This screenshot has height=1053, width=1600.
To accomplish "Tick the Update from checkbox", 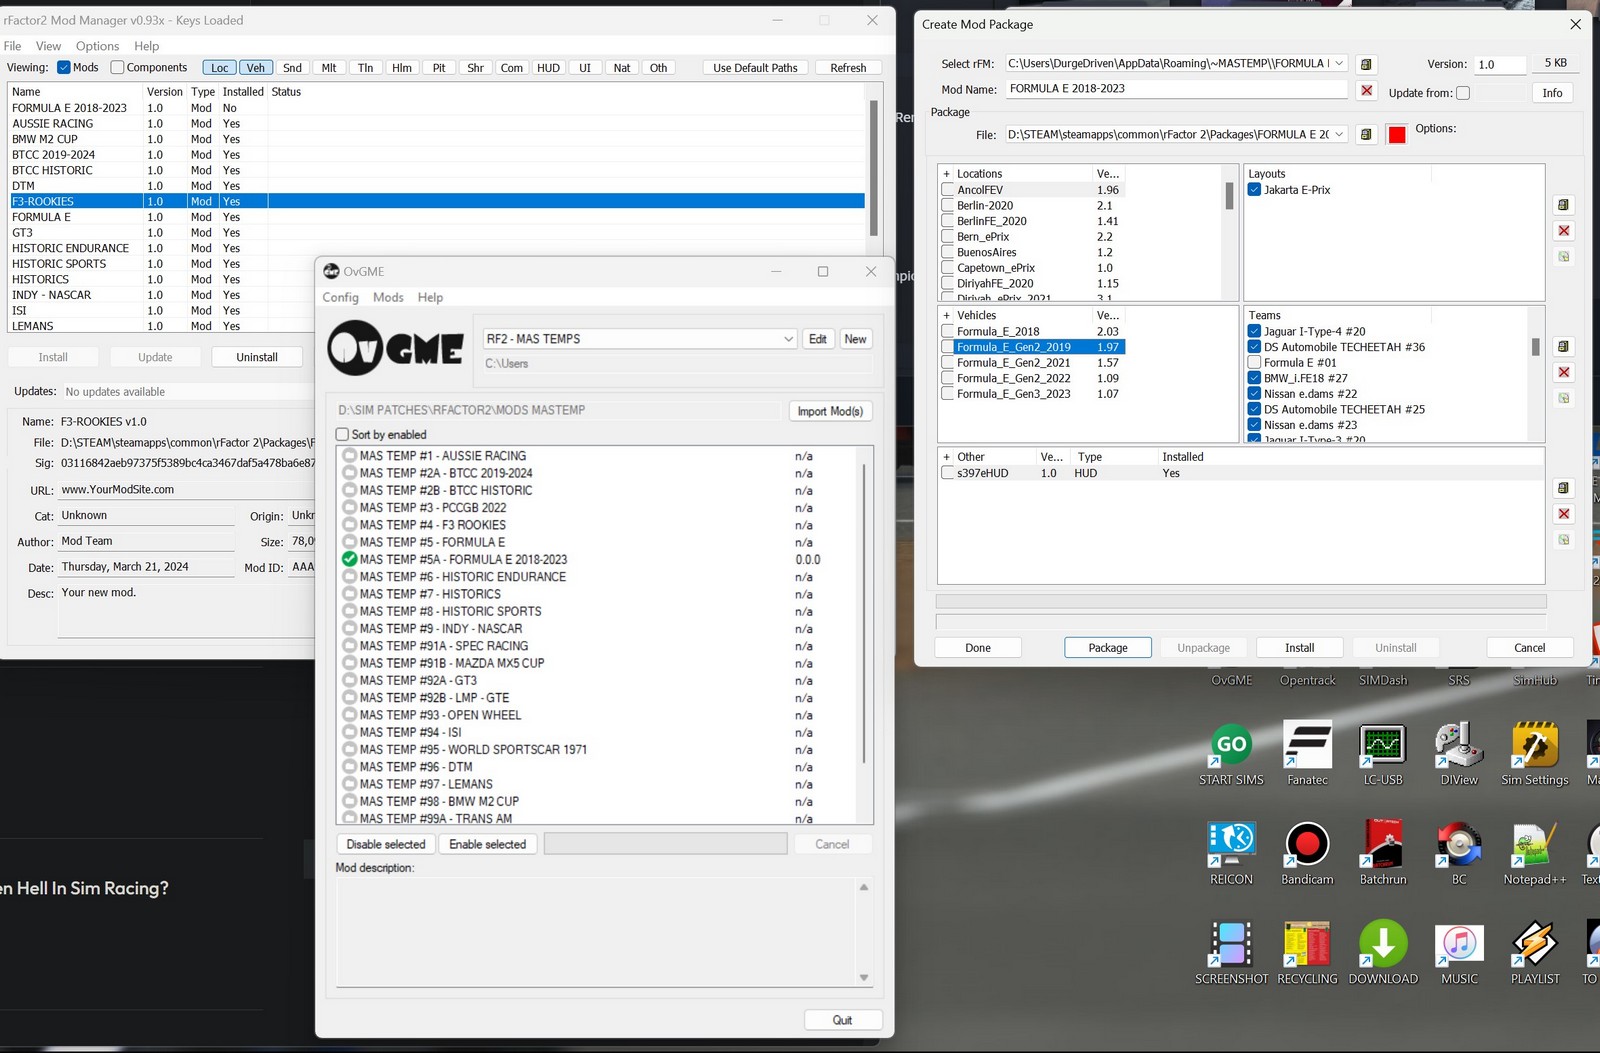I will (1463, 93).
